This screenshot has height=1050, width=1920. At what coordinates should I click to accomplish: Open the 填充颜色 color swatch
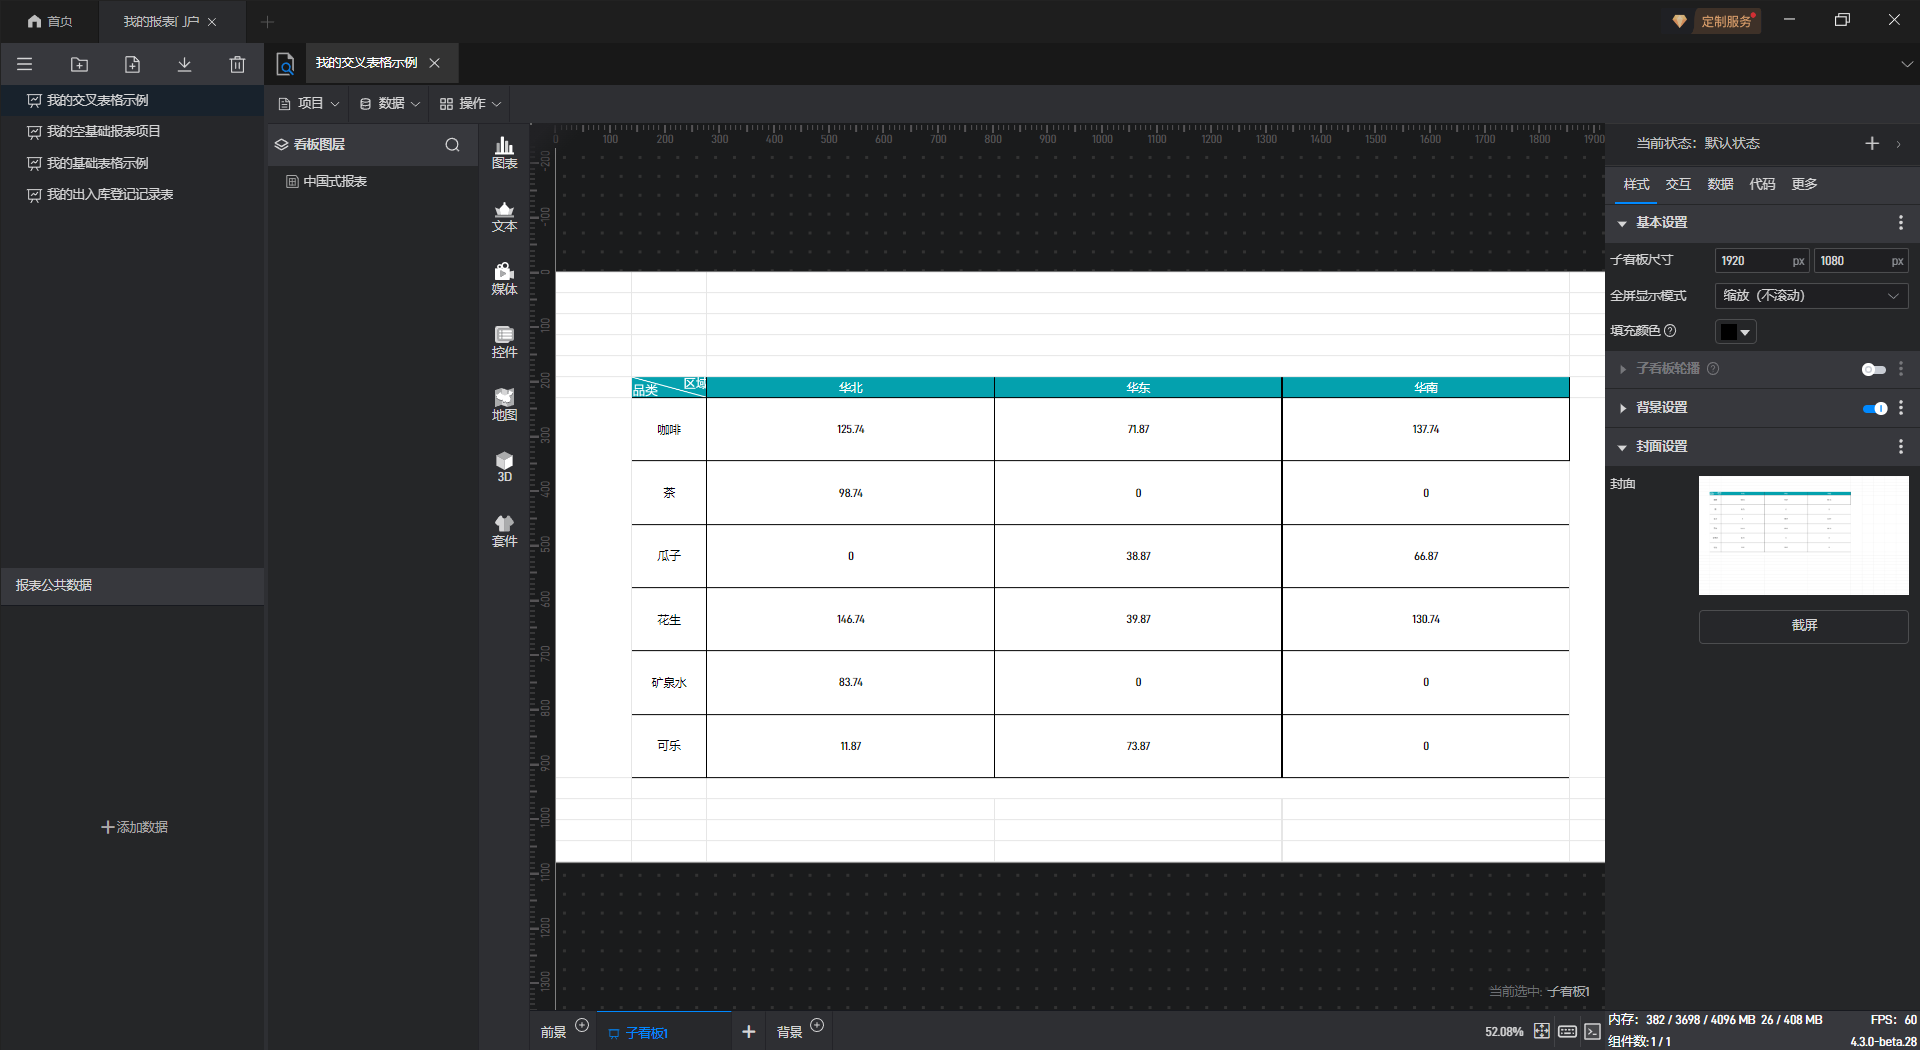[1735, 332]
